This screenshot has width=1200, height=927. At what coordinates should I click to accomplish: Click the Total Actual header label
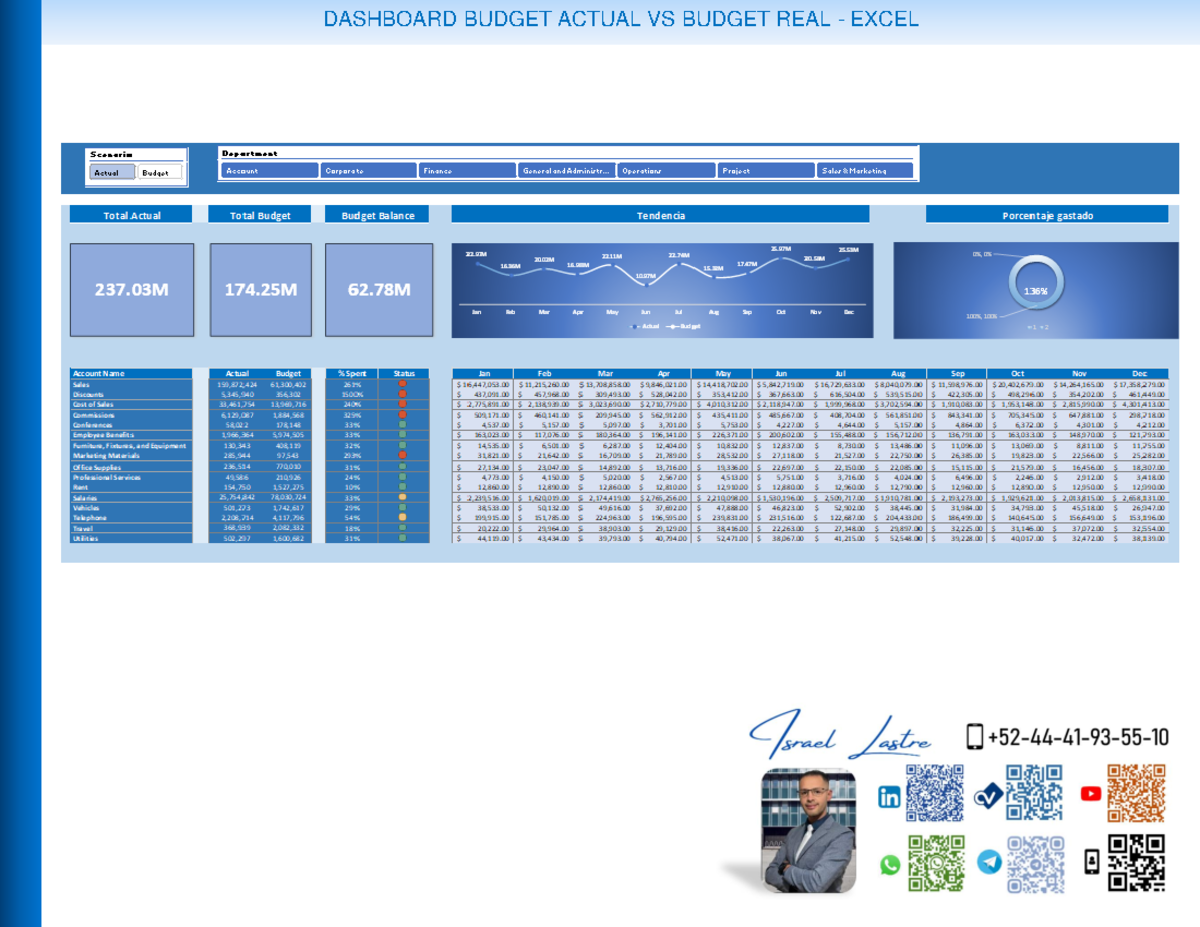click(131, 215)
